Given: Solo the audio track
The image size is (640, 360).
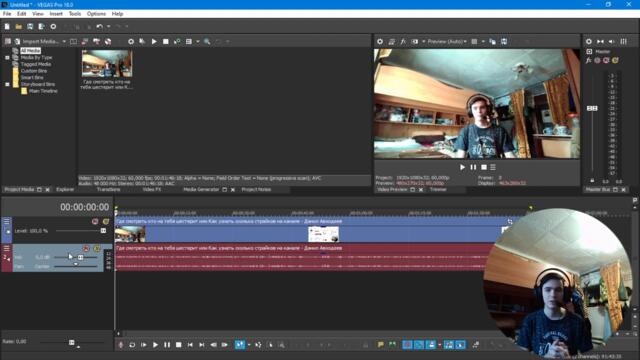Looking at the screenshot, I should pyautogui.click(x=97, y=249).
